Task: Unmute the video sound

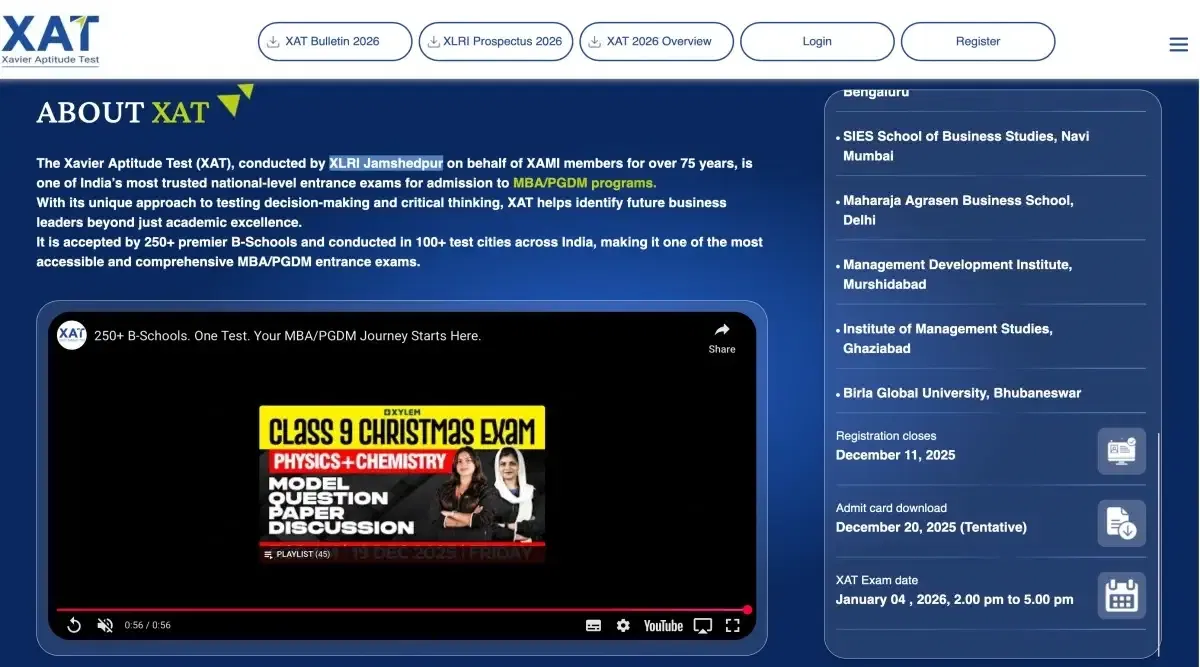Action: pyautogui.click(x=104, y=625)
